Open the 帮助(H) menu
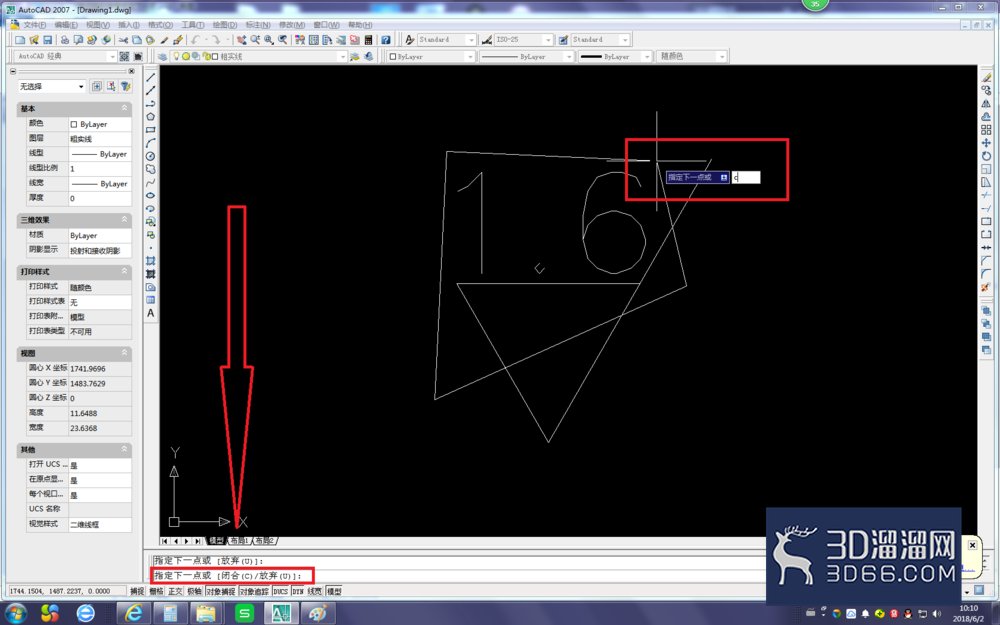This screenshot has height=625, width=1000. tap(360, 25)
